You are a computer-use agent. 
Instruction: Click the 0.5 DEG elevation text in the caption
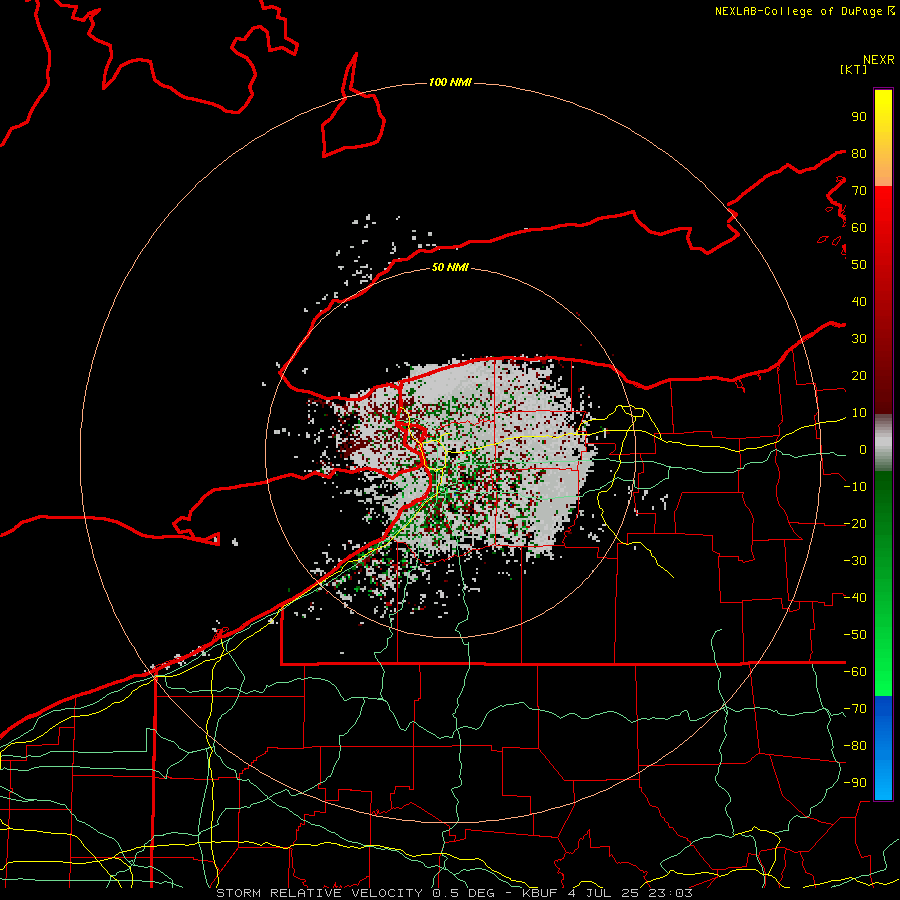464,893
